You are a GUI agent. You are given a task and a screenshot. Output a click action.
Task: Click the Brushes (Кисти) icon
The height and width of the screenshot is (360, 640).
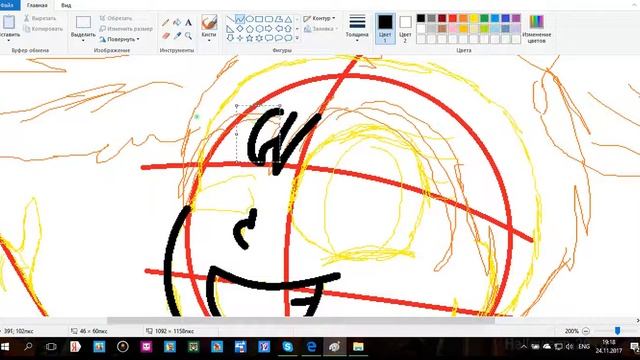(209, 22)
